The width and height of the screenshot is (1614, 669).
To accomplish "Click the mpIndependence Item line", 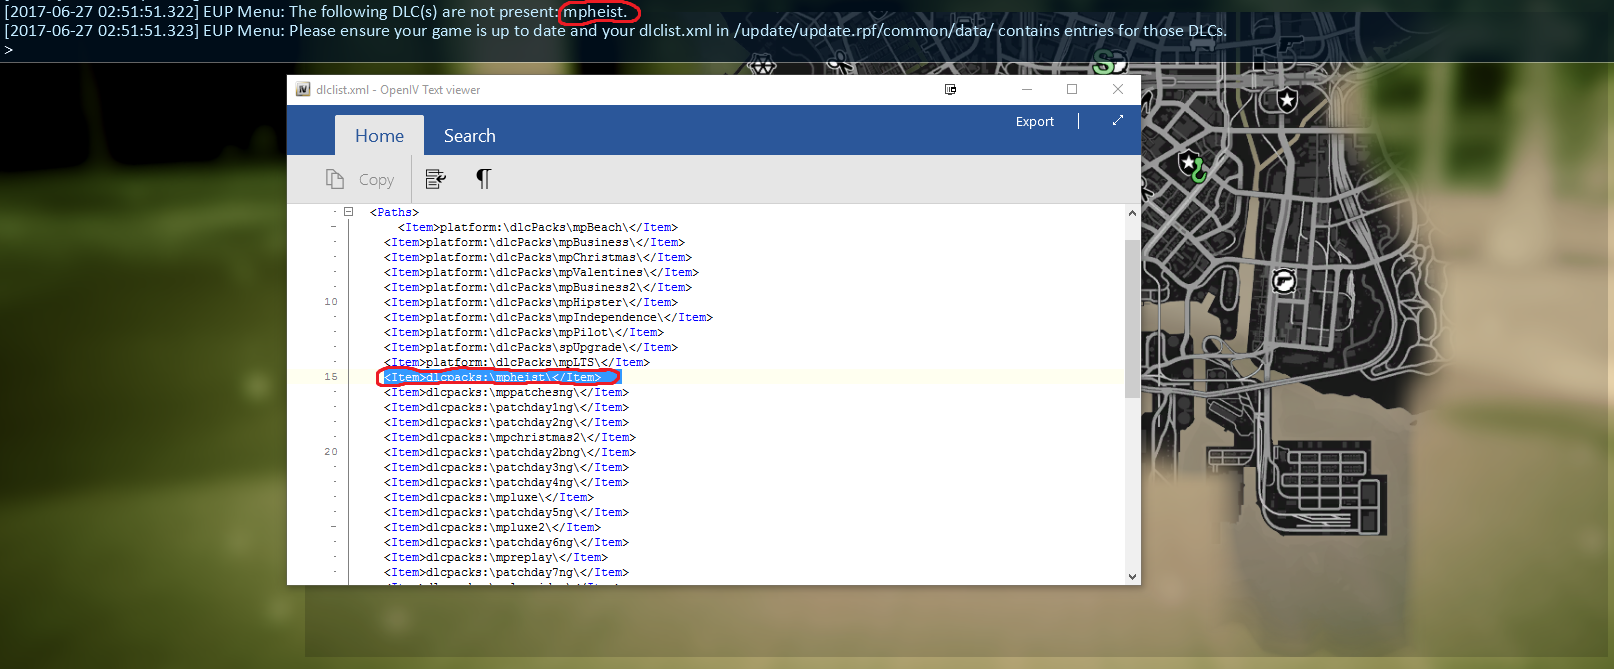I will click(x=548, y=317).
